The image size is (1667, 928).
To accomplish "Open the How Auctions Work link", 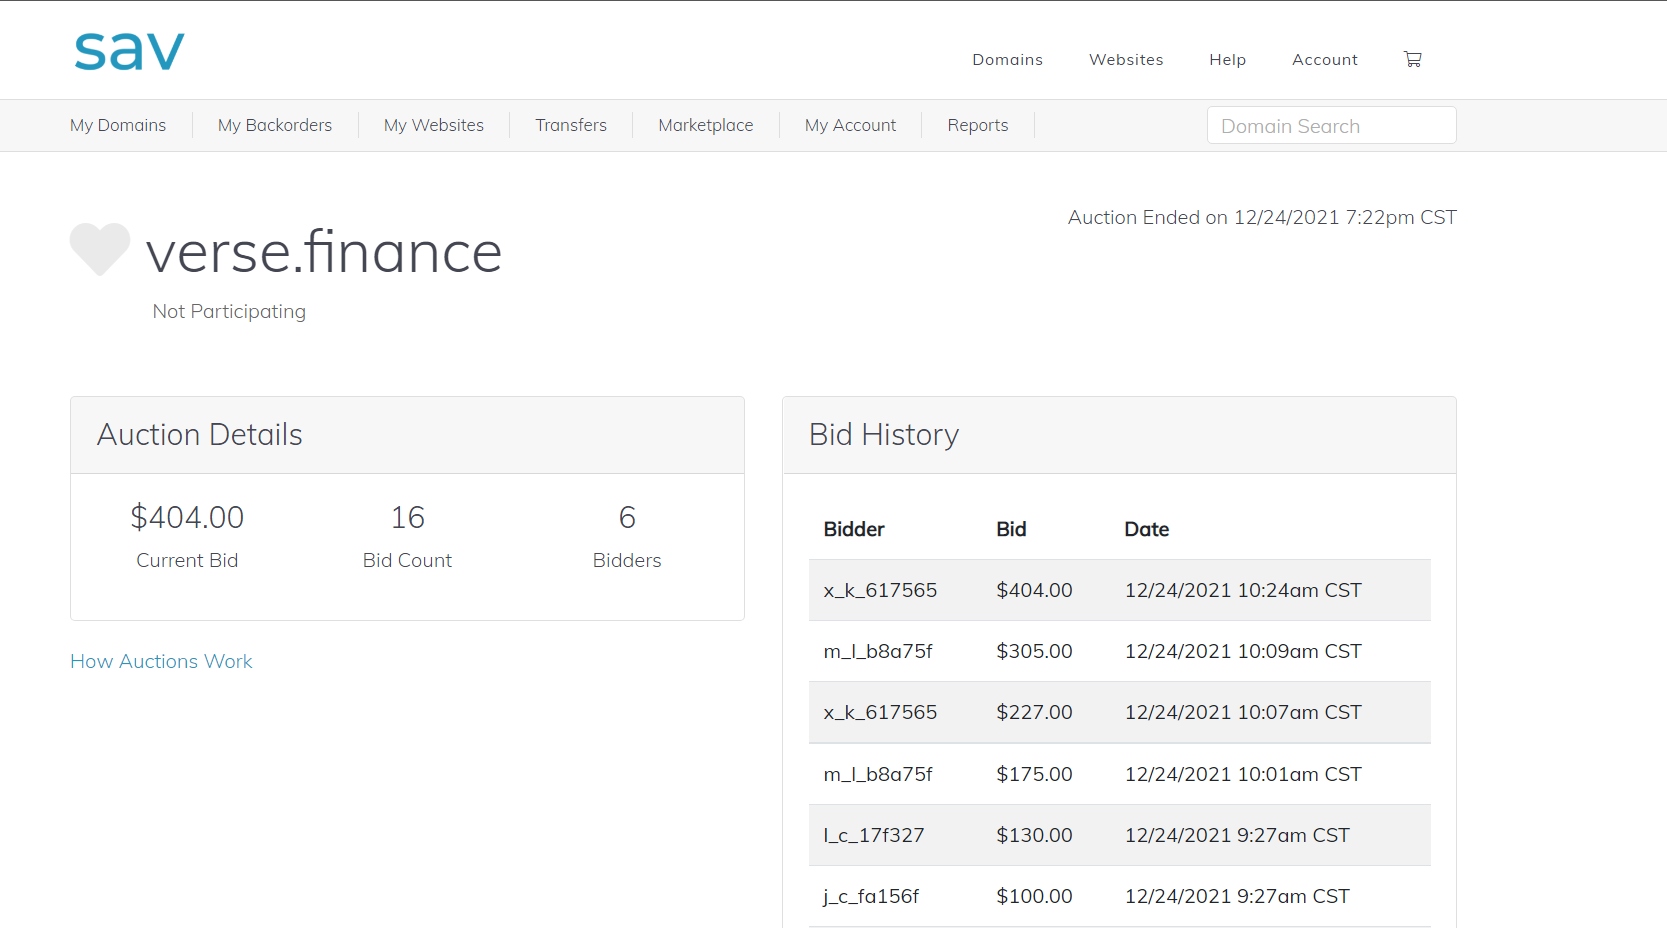I will click(161, 661).
